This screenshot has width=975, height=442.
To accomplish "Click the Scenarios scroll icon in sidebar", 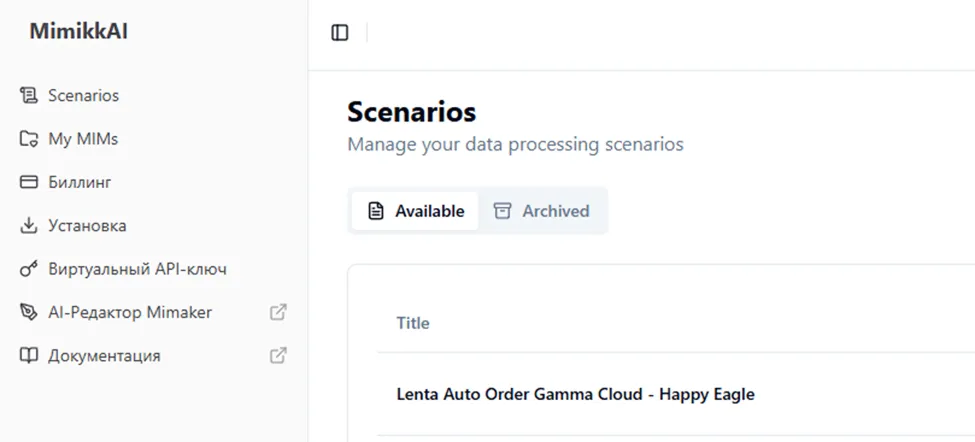I will click(28, 96).
